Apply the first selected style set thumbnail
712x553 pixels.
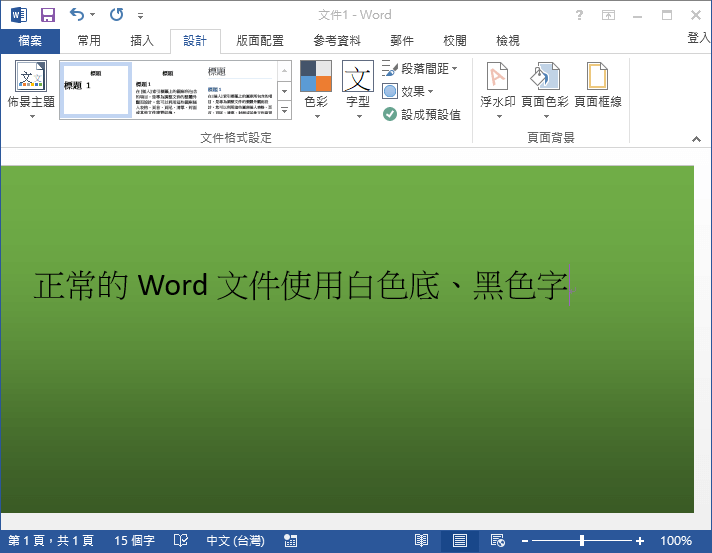[x=96, y=90]
